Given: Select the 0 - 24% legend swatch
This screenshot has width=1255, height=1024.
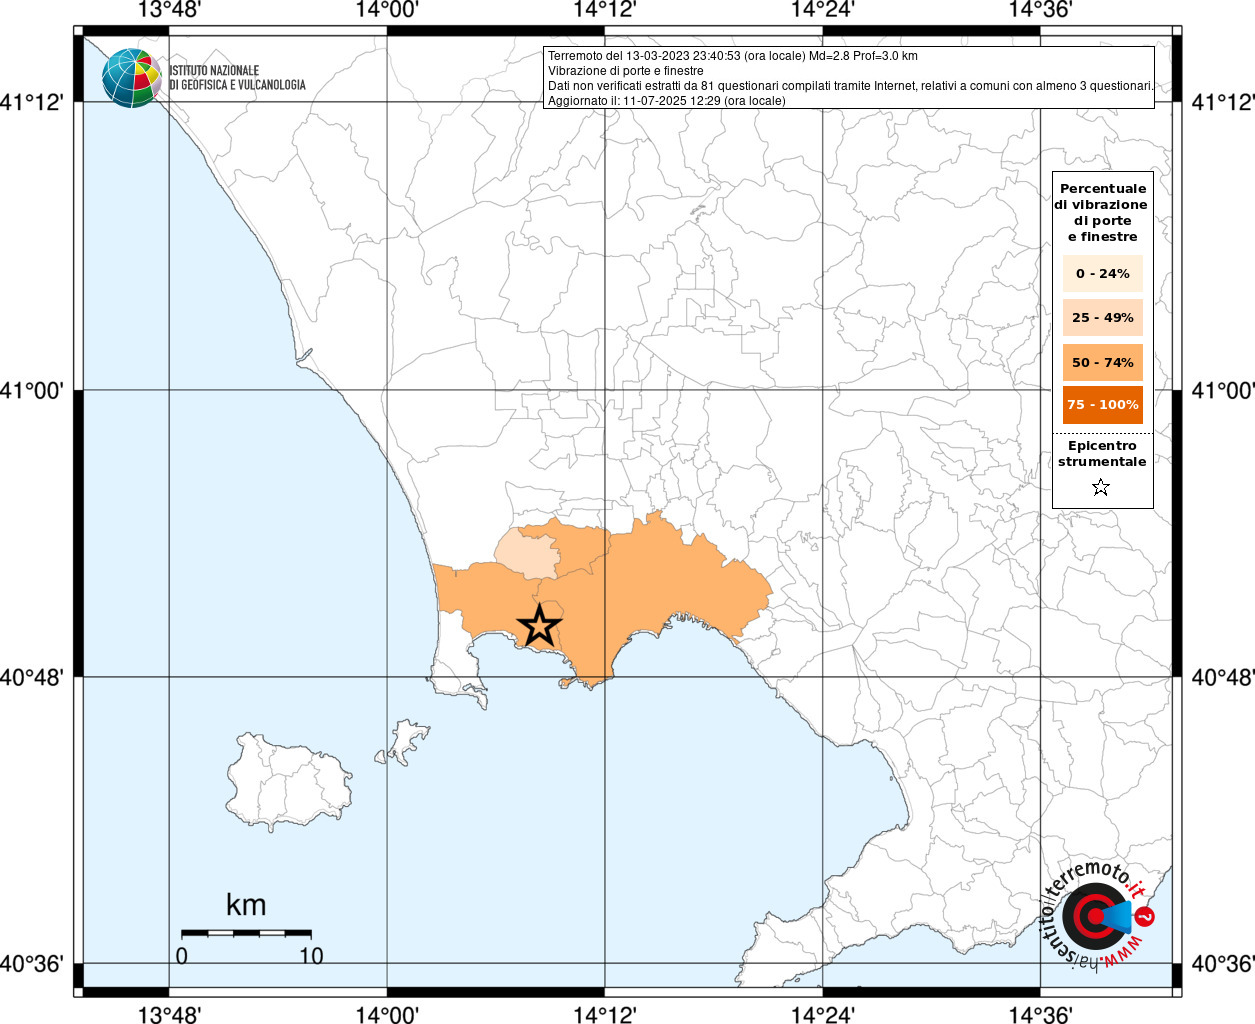Looking at the screenshot, I should coord(1103,273).
